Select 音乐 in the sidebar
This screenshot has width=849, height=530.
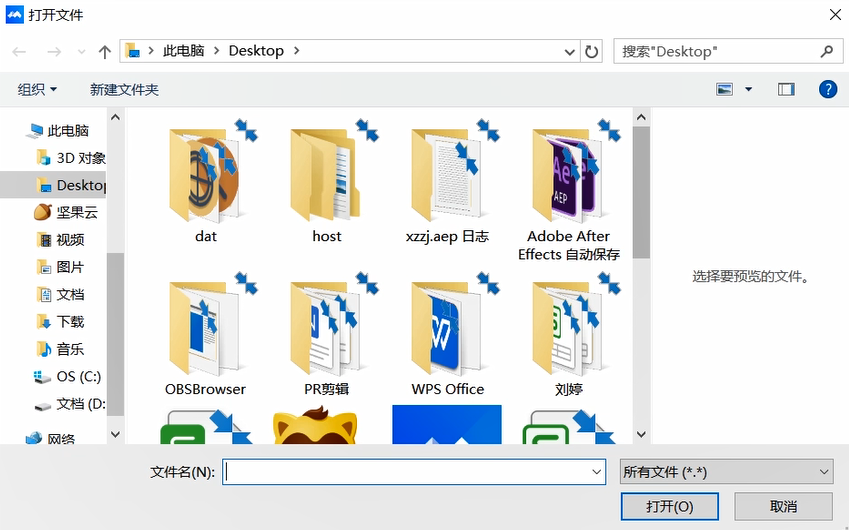(61, 349)
